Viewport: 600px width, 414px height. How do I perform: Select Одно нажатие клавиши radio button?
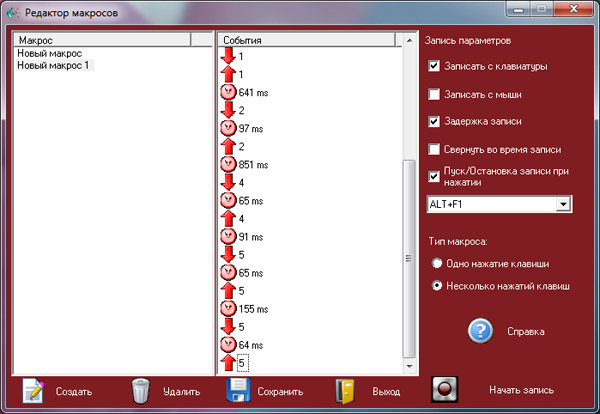(437, 263)
